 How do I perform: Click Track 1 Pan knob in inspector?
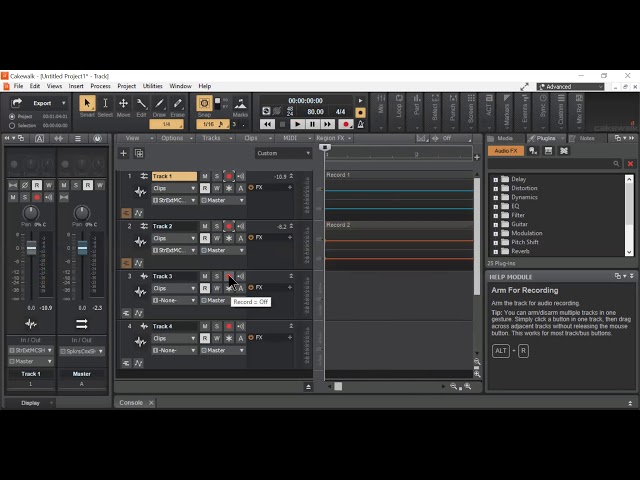[x=31, y=213]
